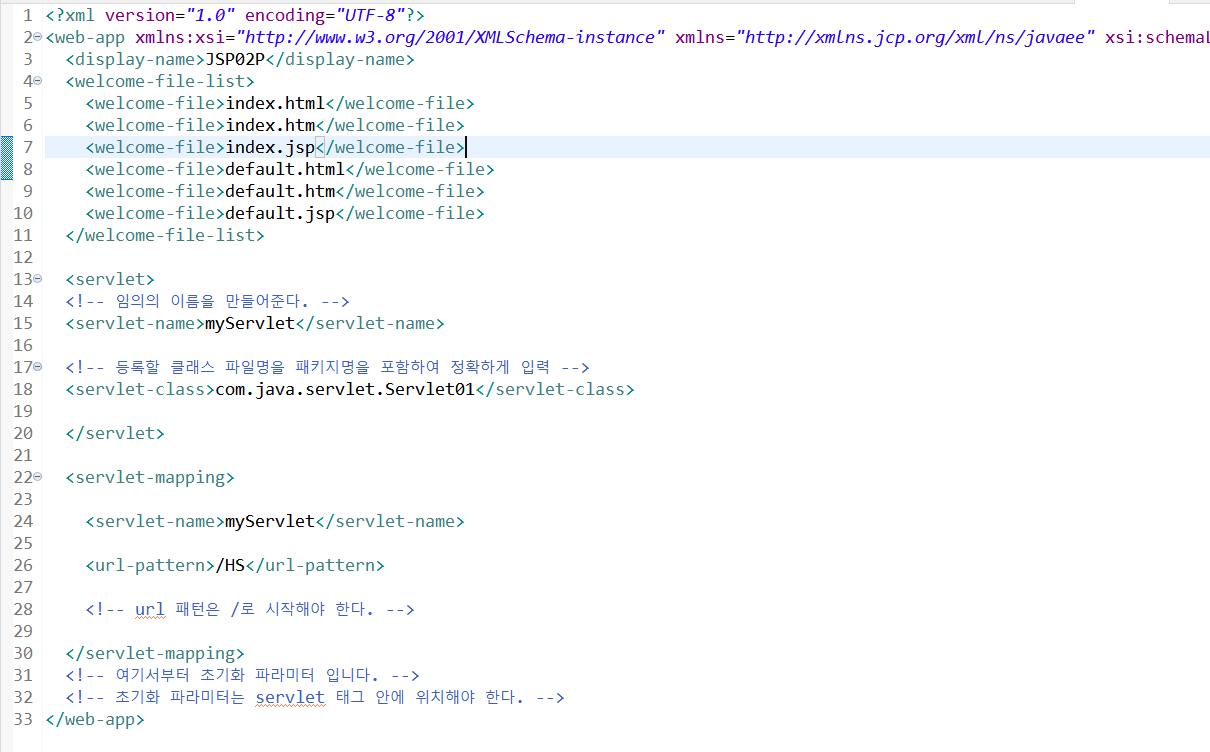Viewport: 1210px width, 752px height.
Task: Click line number 1 in the gutter
Action: [x=28, y=15]
